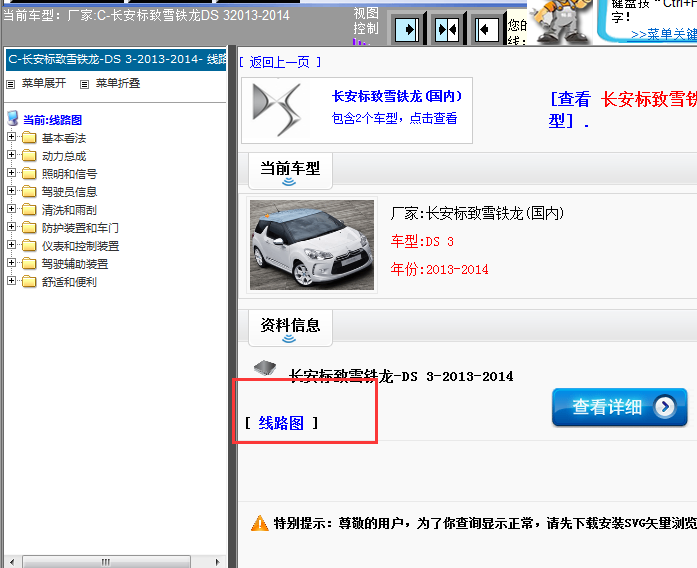Expand the 照明和信号 tree node
This screenshot has width=697, height=568.
[12, 172]
